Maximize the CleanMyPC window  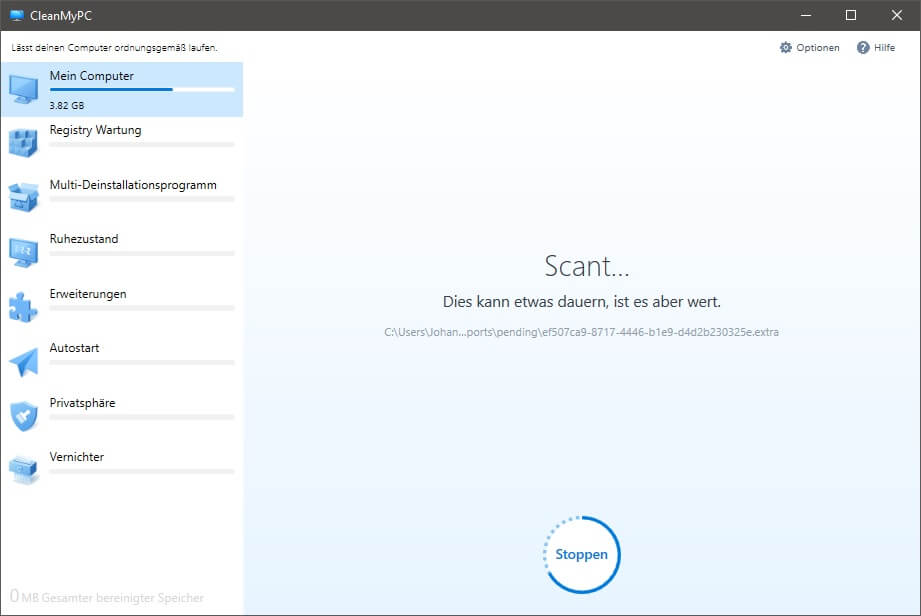click(851, 15)
